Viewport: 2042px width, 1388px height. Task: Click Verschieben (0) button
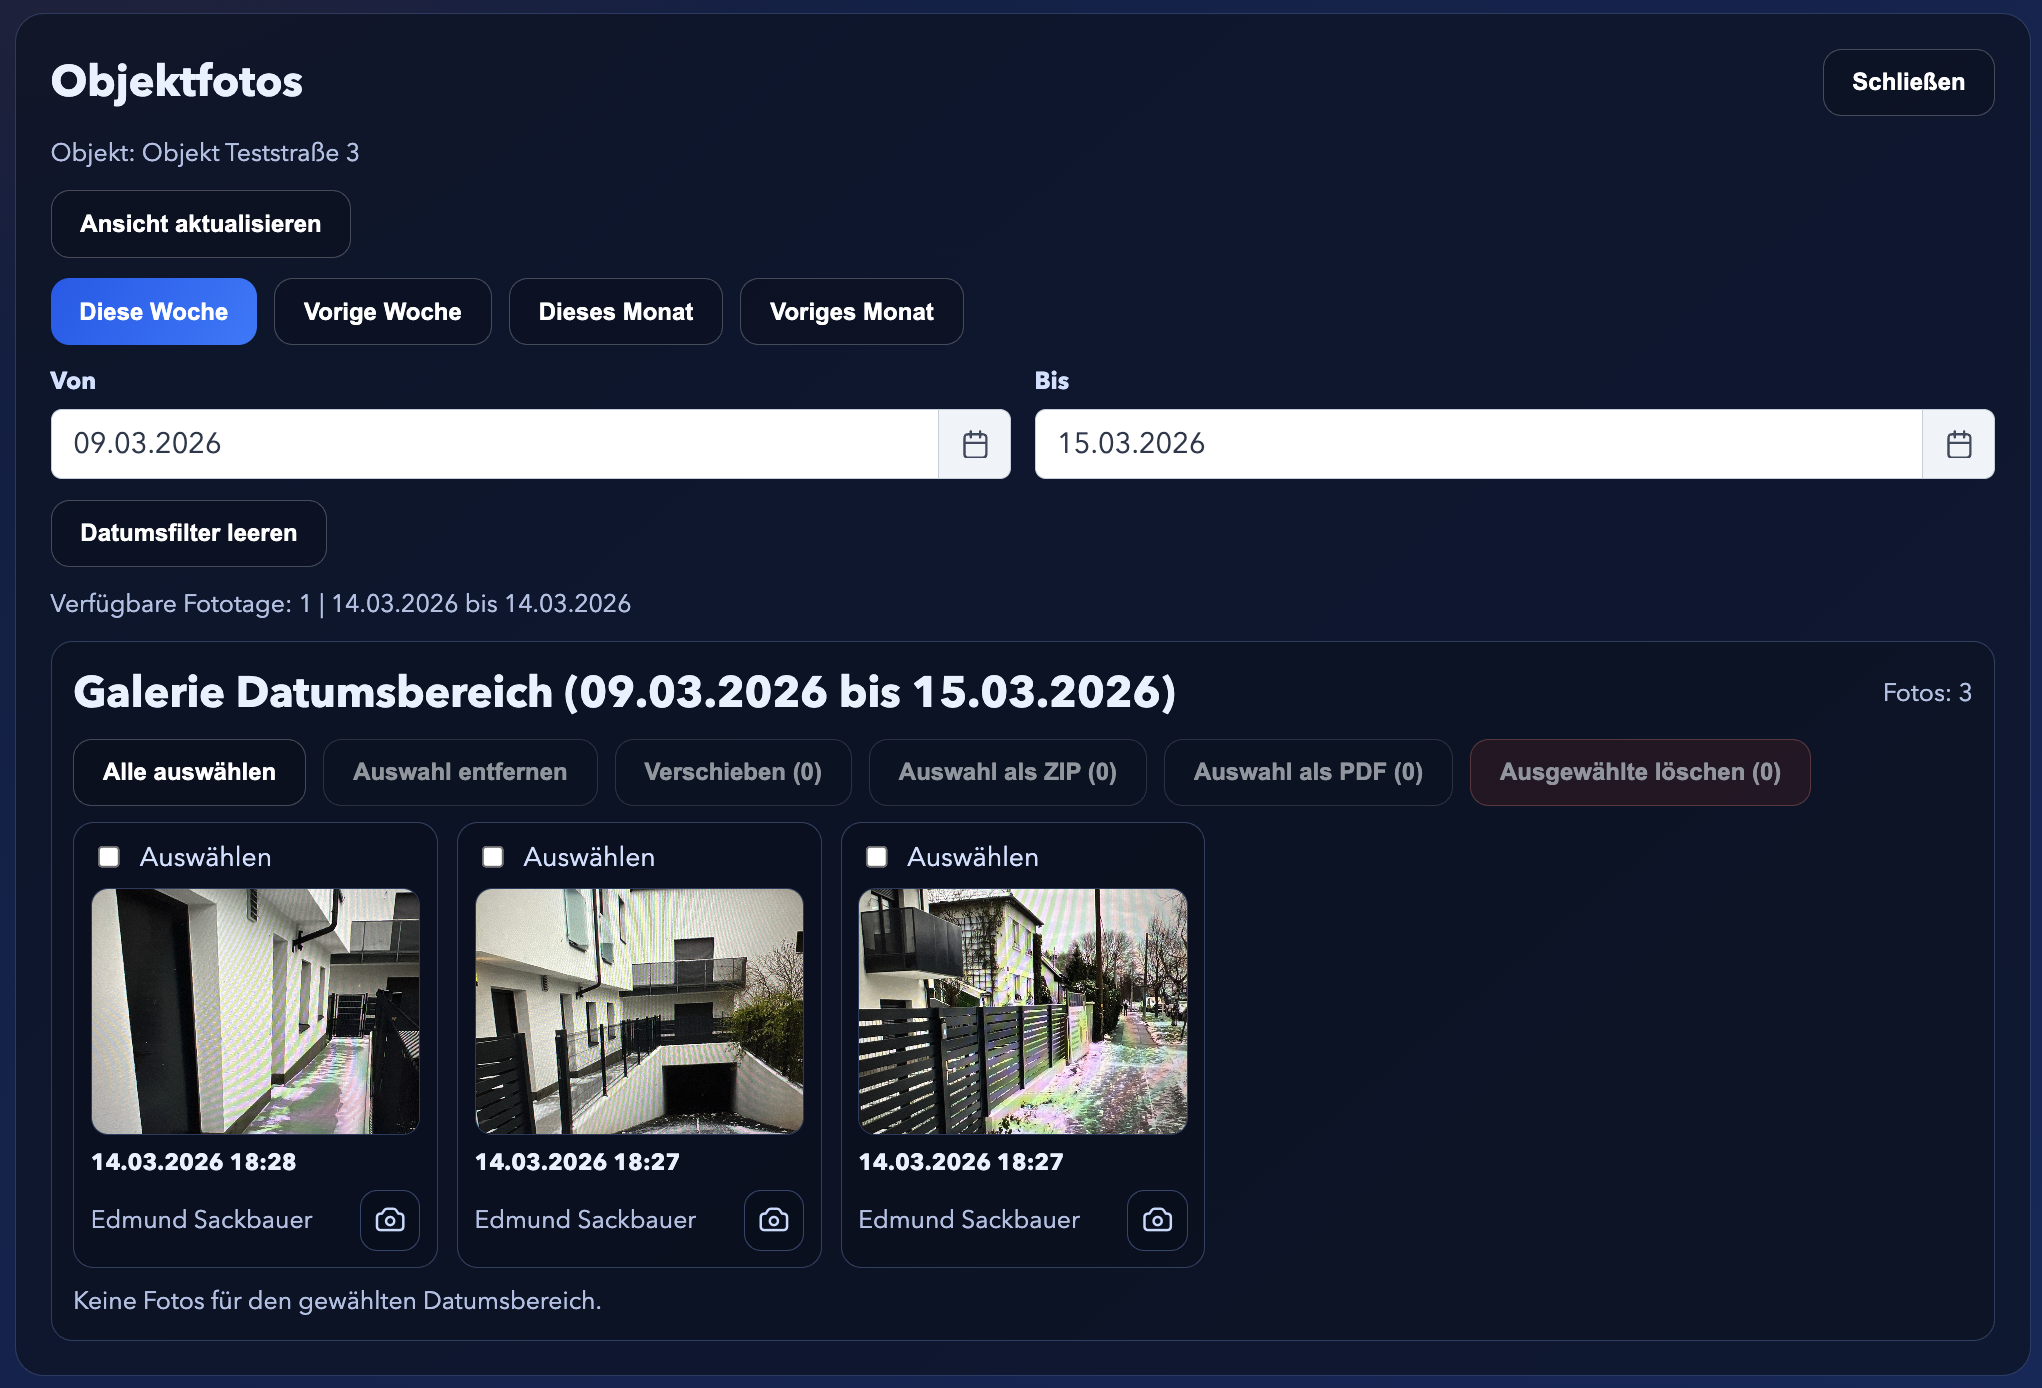(733, 772)
